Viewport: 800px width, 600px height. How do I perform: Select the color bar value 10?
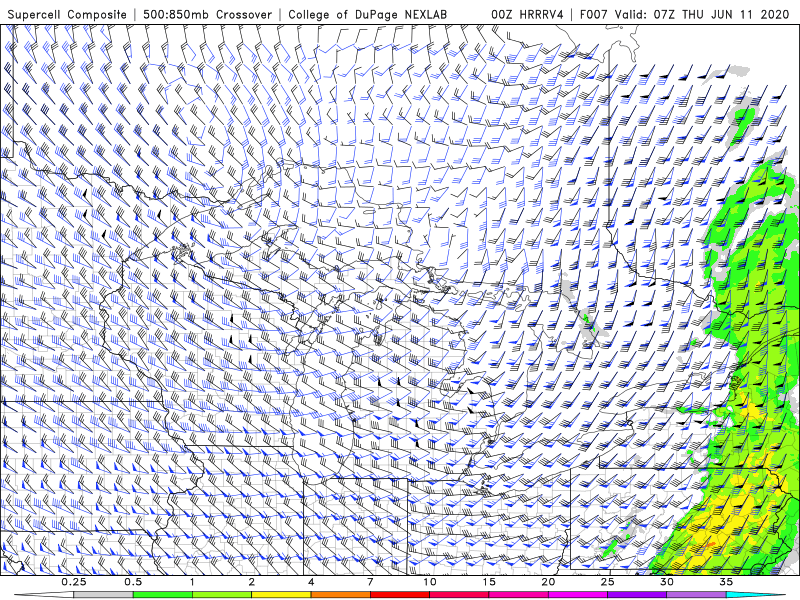click(x=430, y=582)
